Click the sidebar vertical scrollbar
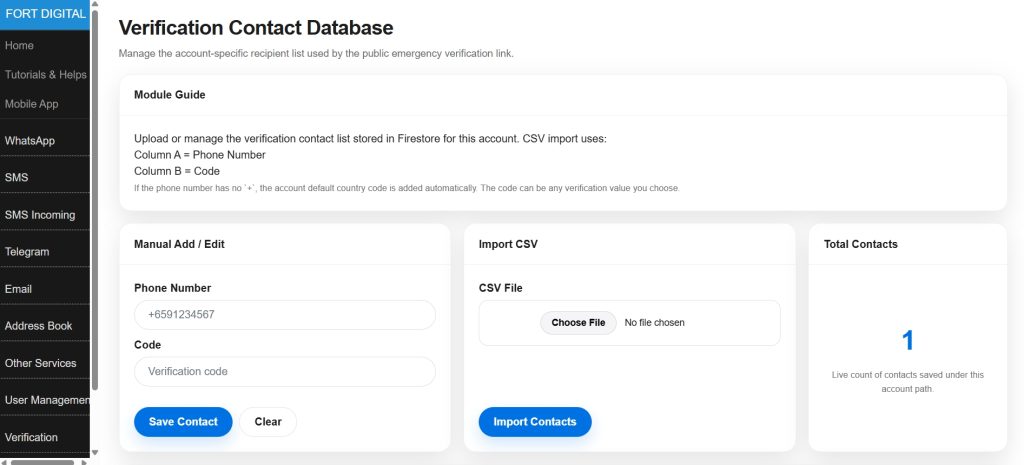The height and width of the screenshot is (465, 1024). (x=95, y=200)
